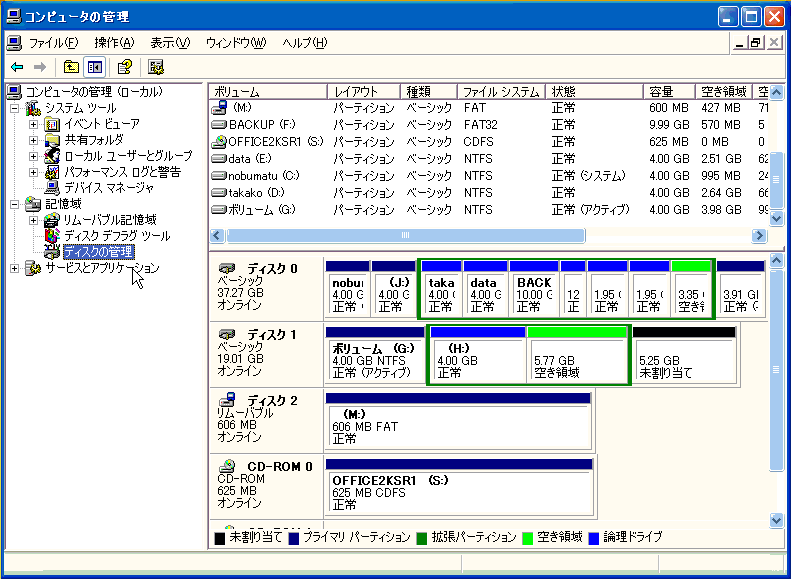Click the disk settings toolbar icon
791x579 pixels.
tap(156, 67)
